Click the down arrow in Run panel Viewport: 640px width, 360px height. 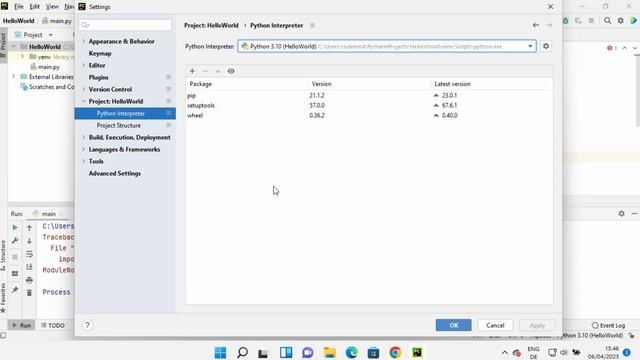[29, 241]
